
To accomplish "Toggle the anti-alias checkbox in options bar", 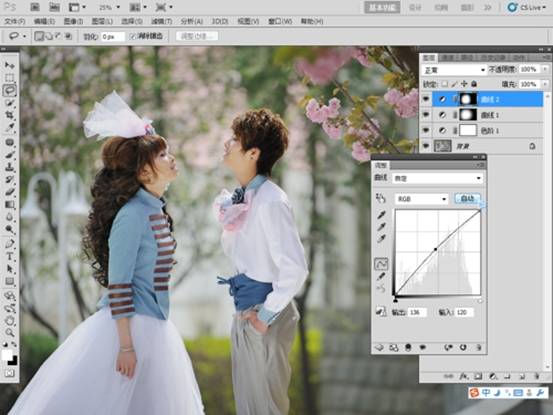I will point(133,36).
